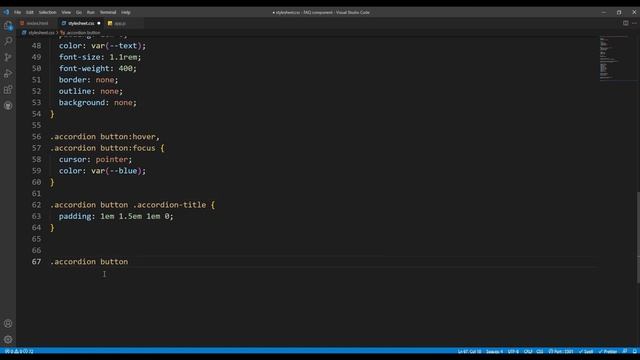This screenshot has height=360, width=640.
Task: Open the Explorer view in activity bar
Action: pos(8,26)
